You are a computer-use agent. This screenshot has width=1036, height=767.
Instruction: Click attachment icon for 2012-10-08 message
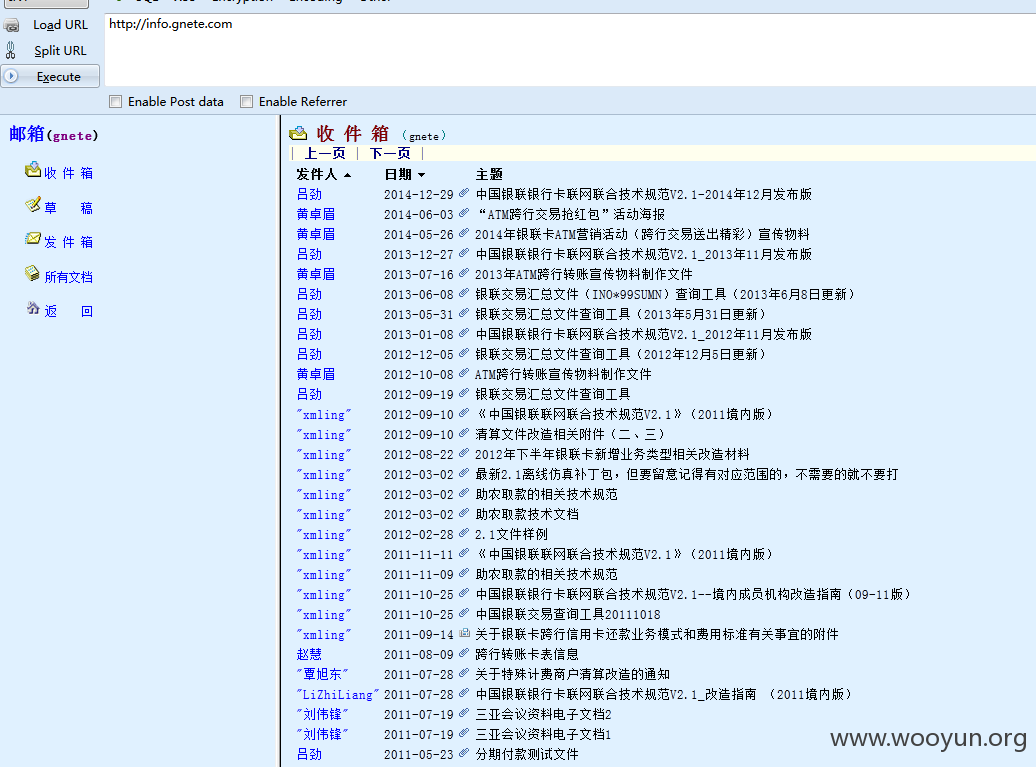pyautogui.click(x=464, y=373)
